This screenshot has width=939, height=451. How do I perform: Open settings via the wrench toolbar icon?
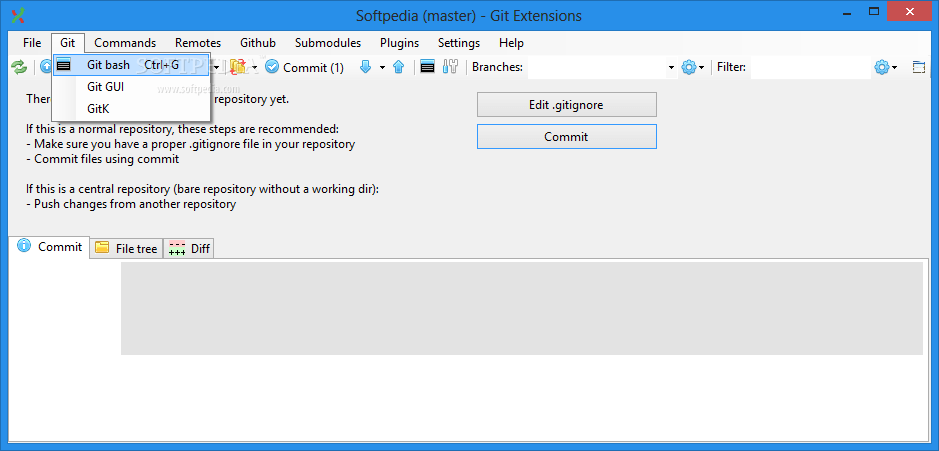(450, 67)
